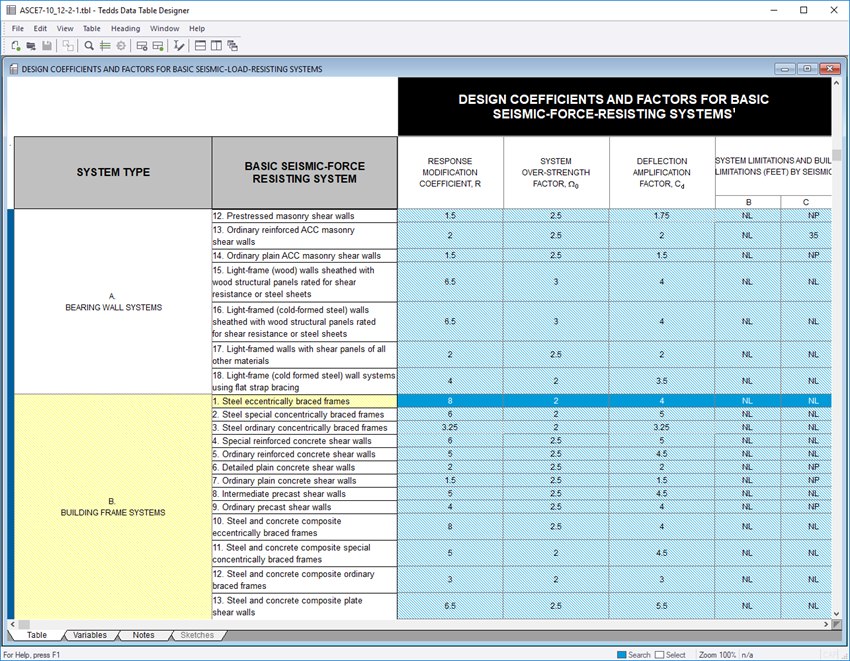The width and height of the screenshot is (850, 661).
Task: Create a new table using the toolbar icon
Action: click(x=16, y=45)
